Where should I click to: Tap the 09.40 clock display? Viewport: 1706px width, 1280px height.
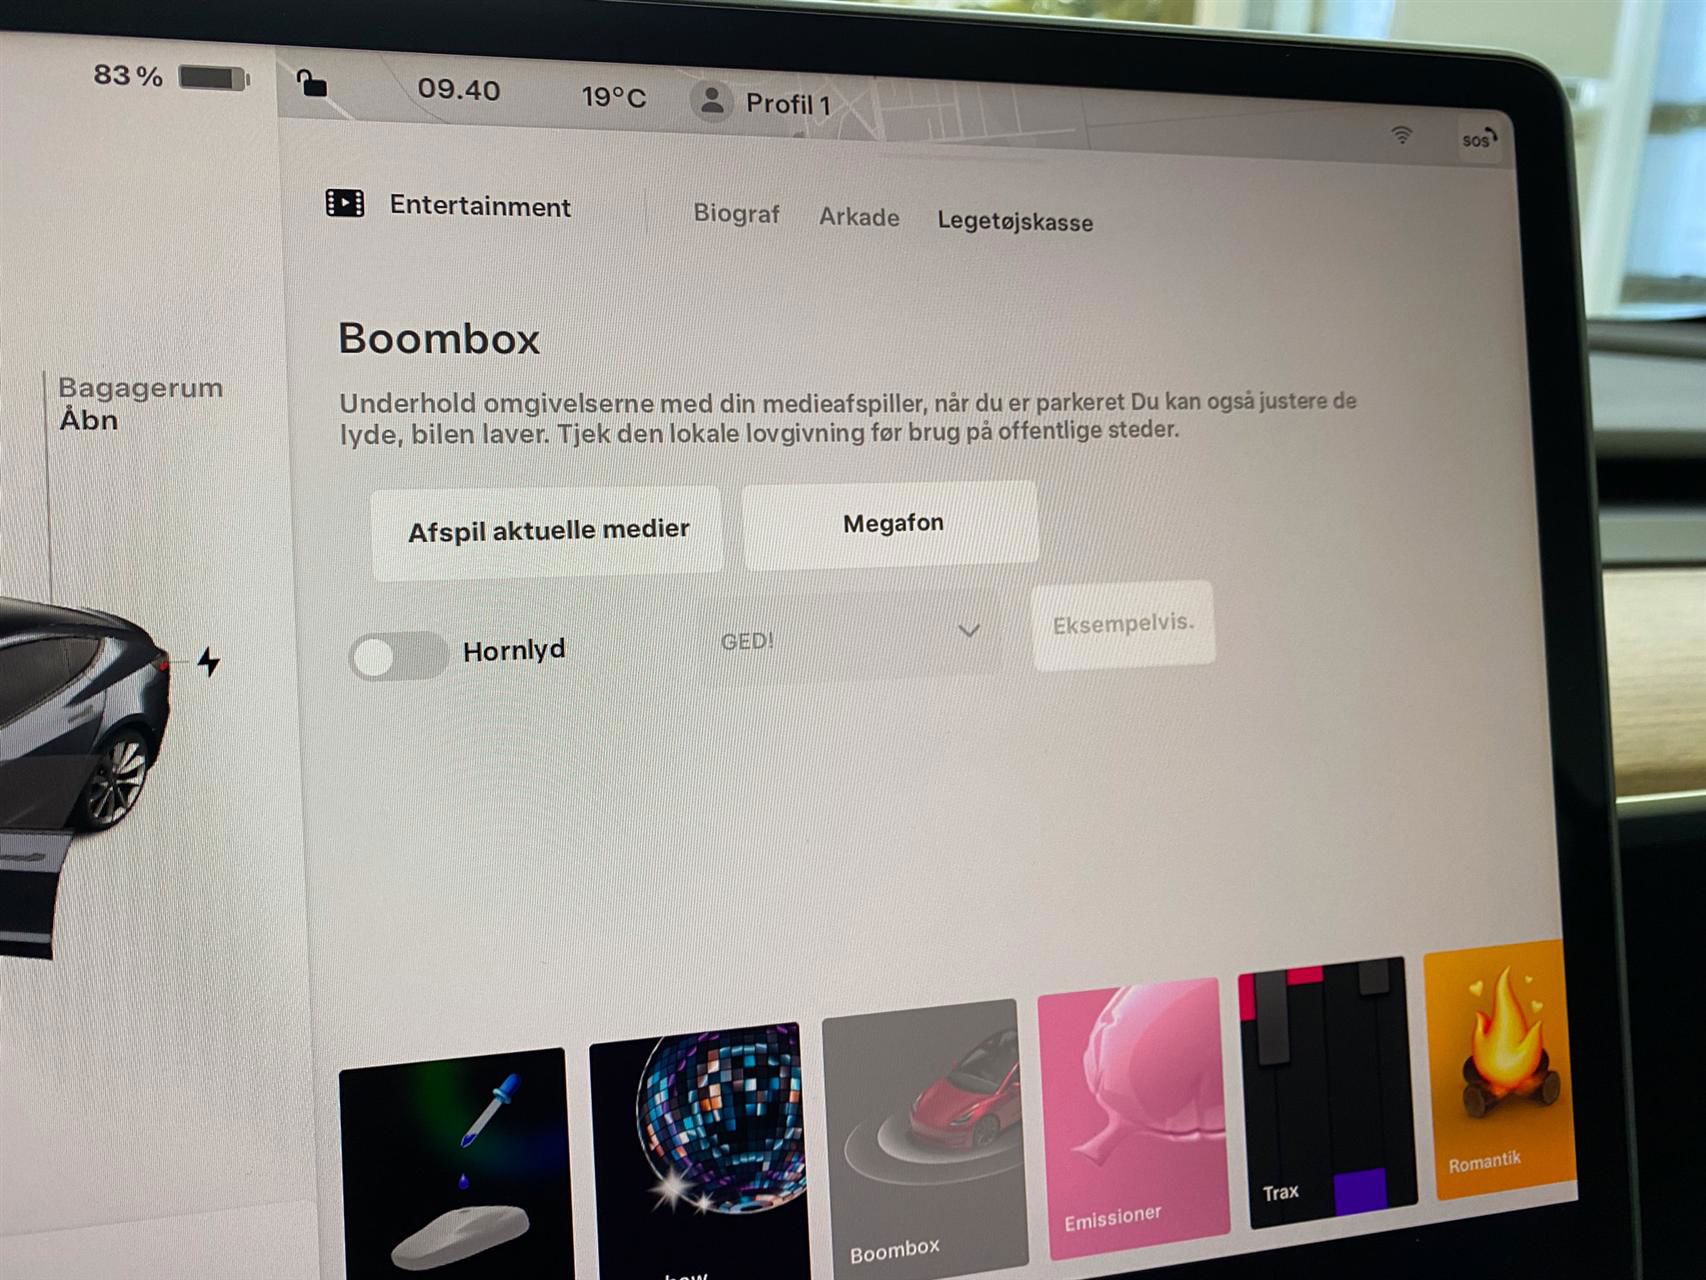(459, 89)
